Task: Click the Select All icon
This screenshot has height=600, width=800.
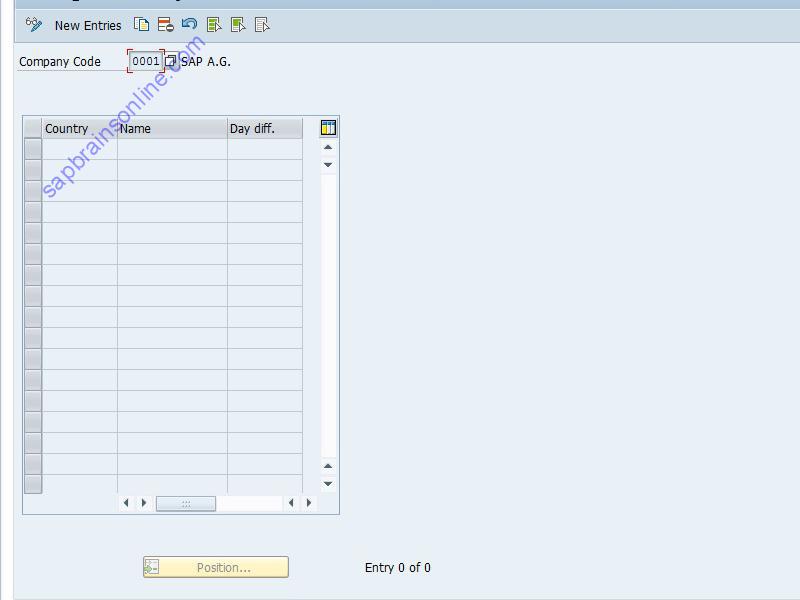Action: (x=214, y=24)
